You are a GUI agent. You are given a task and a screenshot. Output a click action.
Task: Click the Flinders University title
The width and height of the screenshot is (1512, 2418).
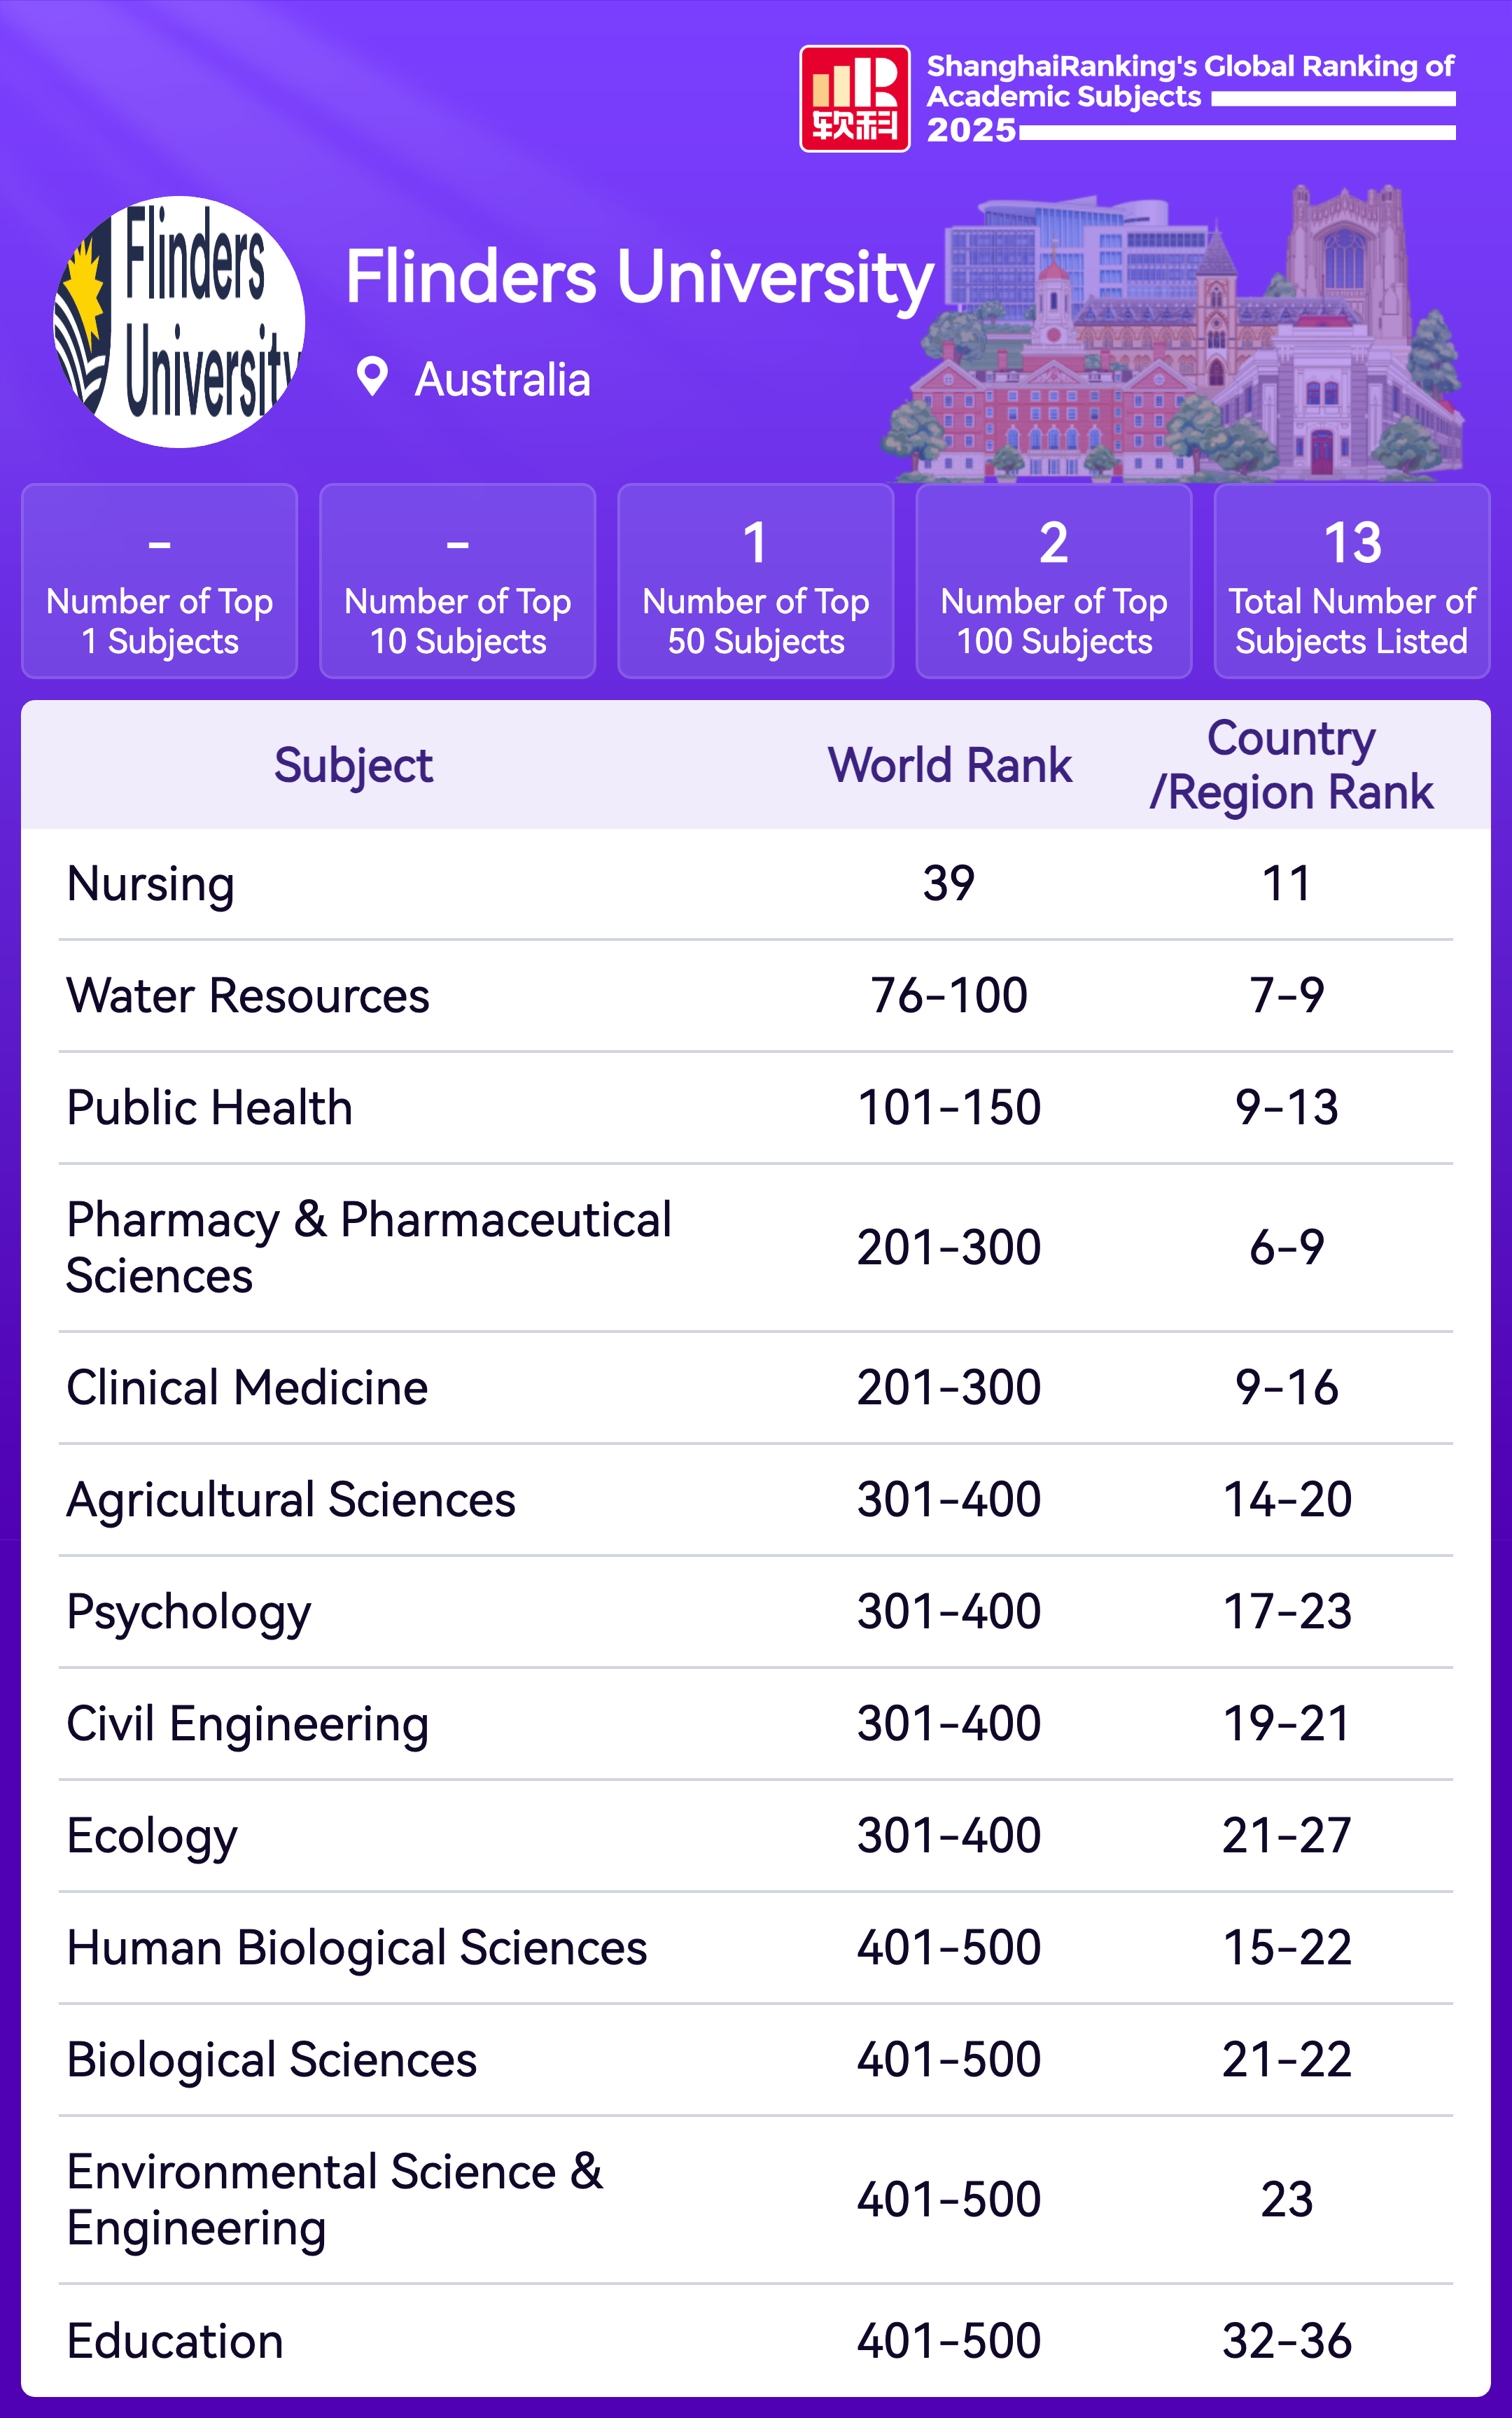pyautogui.click(x=639, y=278)
